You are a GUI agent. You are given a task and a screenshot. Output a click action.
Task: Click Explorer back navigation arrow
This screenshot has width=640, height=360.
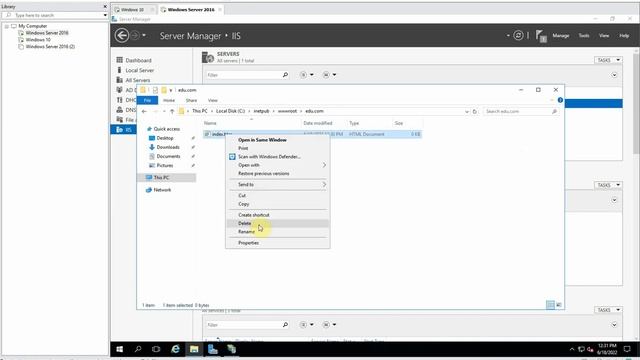[144, 111]
